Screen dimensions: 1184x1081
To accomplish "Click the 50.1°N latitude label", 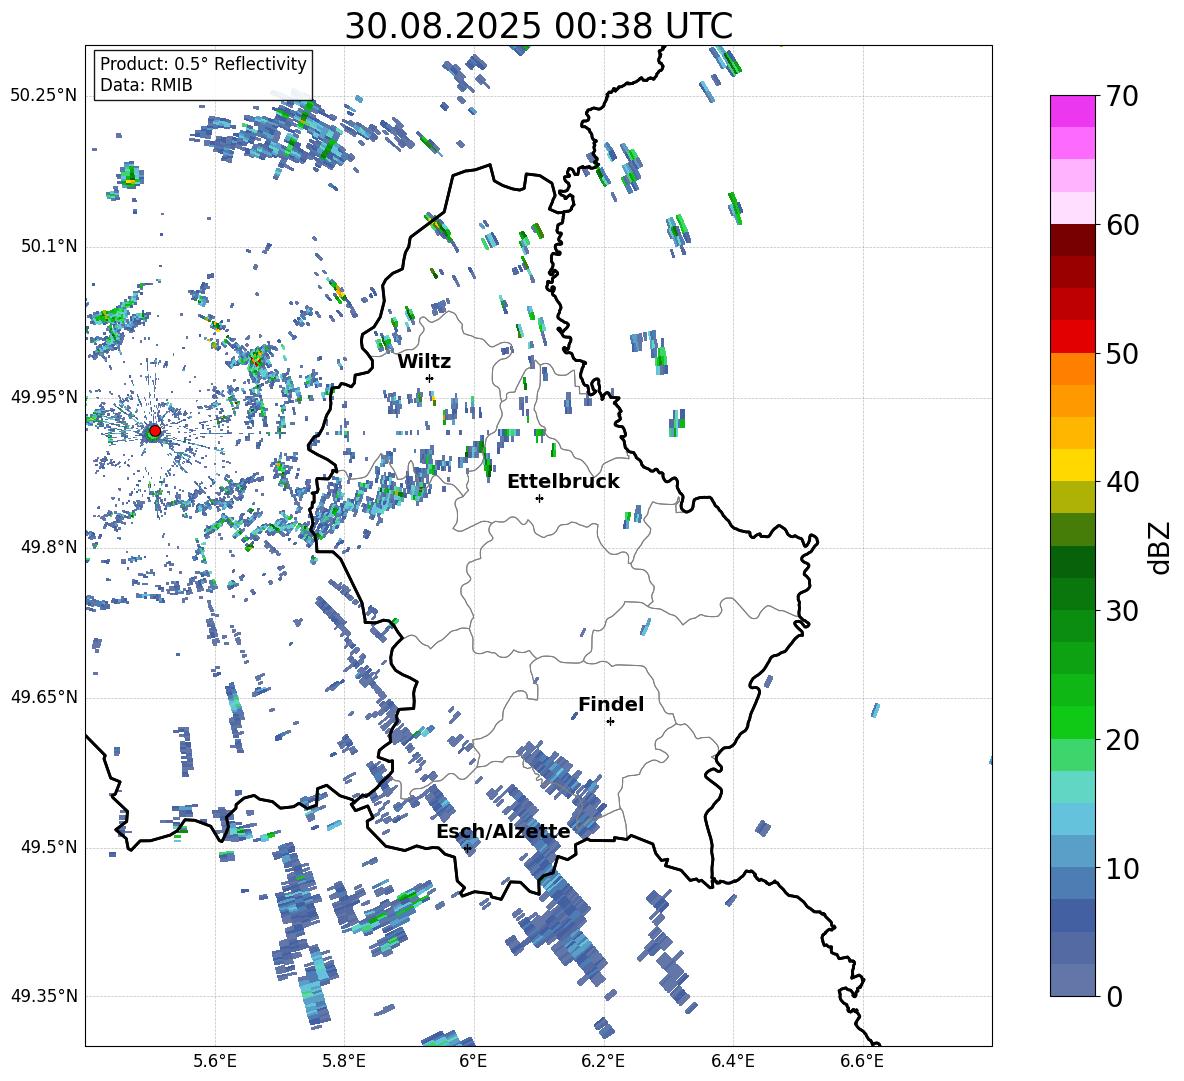I will click(x=49, y=247).
